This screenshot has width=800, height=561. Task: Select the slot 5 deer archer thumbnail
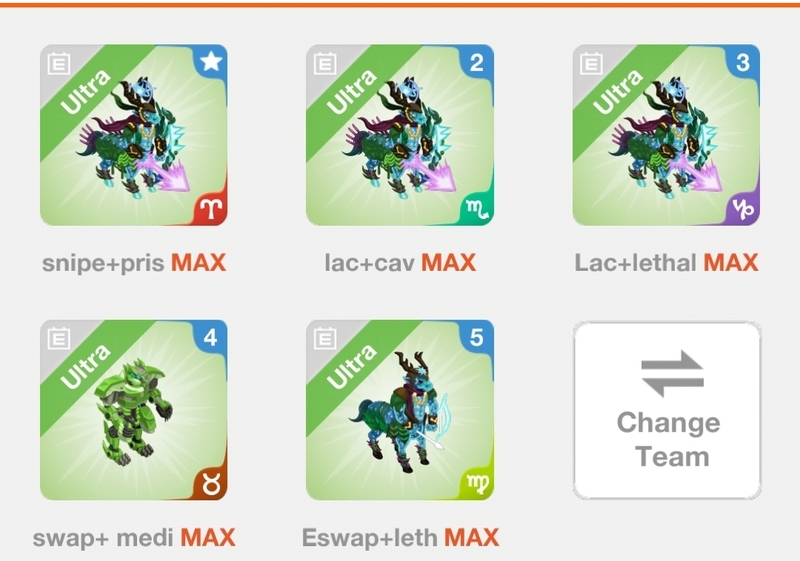point(400,410)
